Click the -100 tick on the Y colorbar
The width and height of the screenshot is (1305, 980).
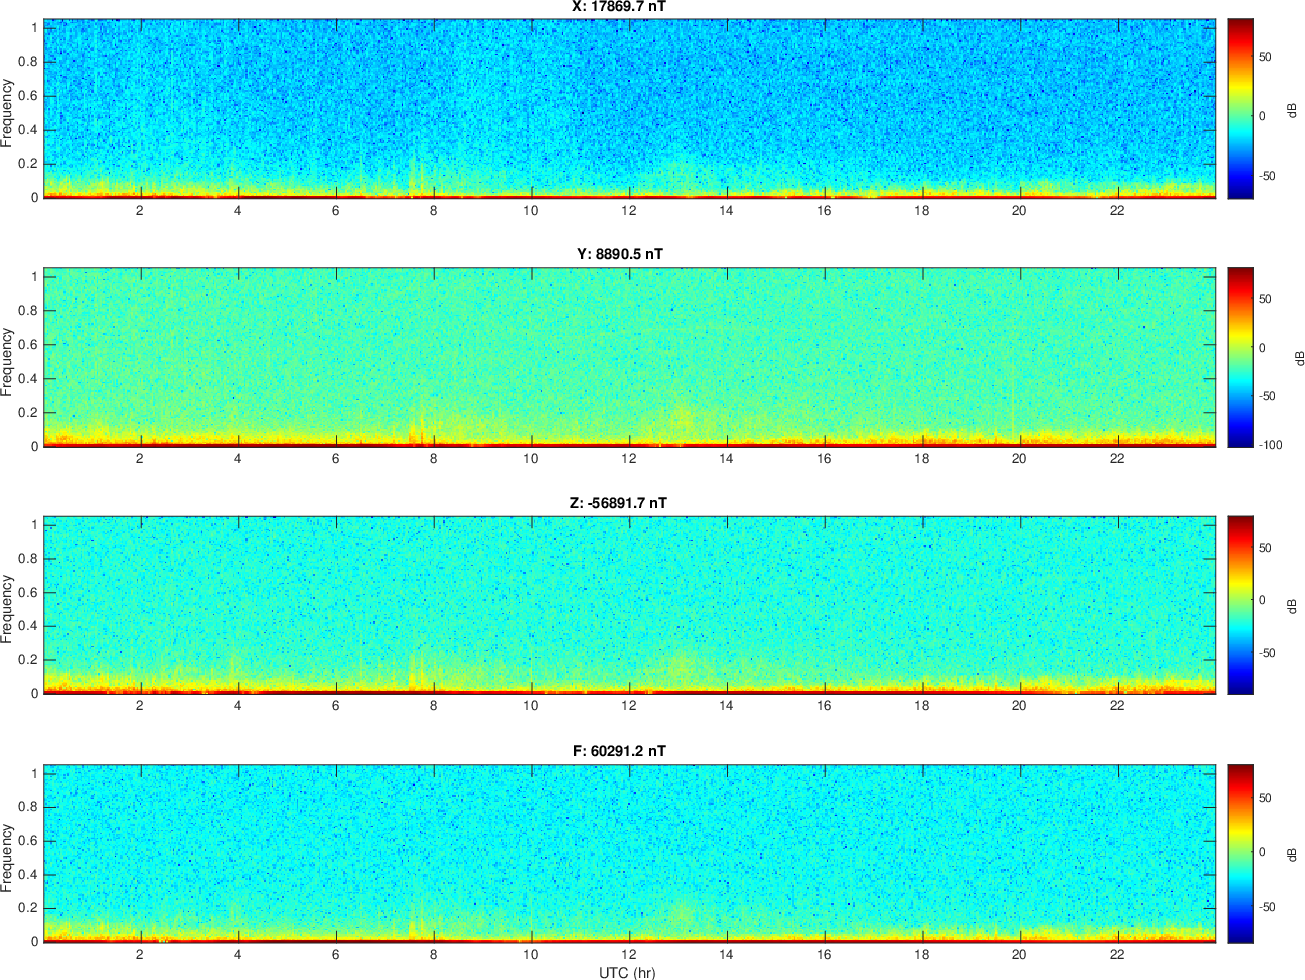pos(1270,445)
